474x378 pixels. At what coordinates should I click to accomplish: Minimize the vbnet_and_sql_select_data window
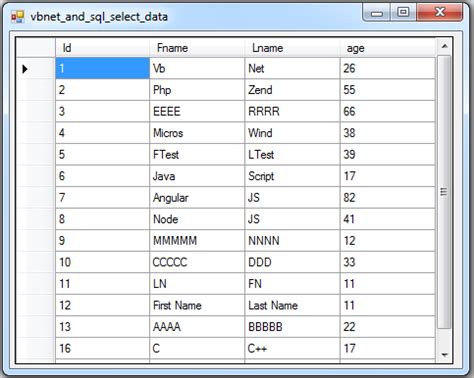click(x=377, y=13)
